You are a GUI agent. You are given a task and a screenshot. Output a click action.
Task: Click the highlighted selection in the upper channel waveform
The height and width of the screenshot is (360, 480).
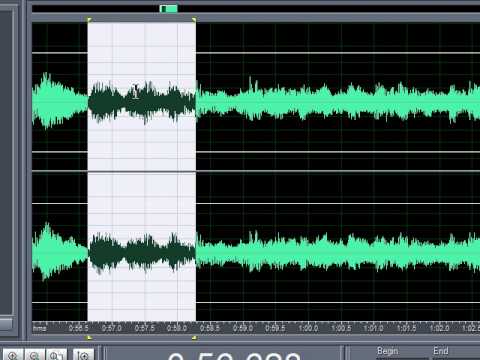pyautogui.click(x=142, y=97)
